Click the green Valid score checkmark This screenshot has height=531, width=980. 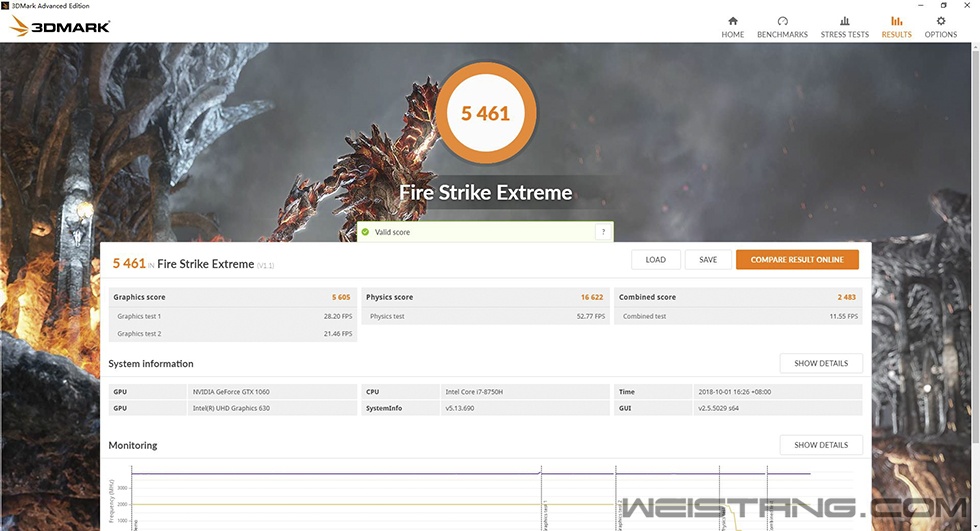click(x=367, y=232)
